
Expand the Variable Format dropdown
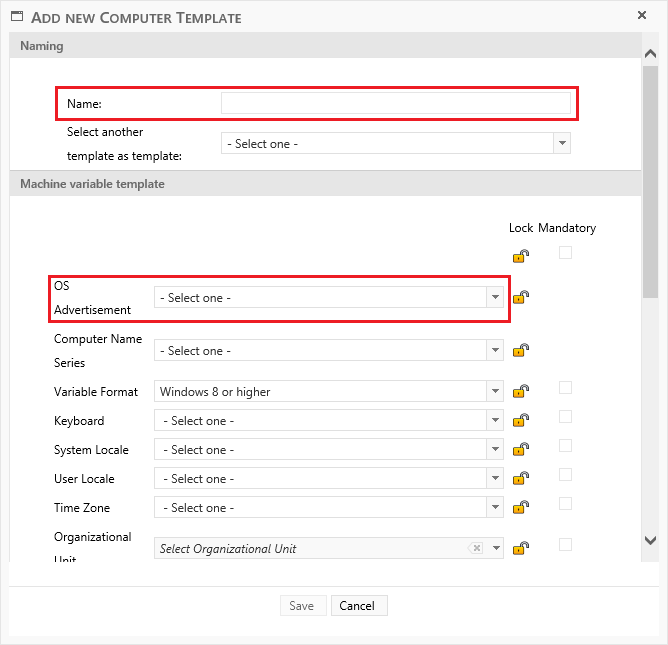point(494,392)
